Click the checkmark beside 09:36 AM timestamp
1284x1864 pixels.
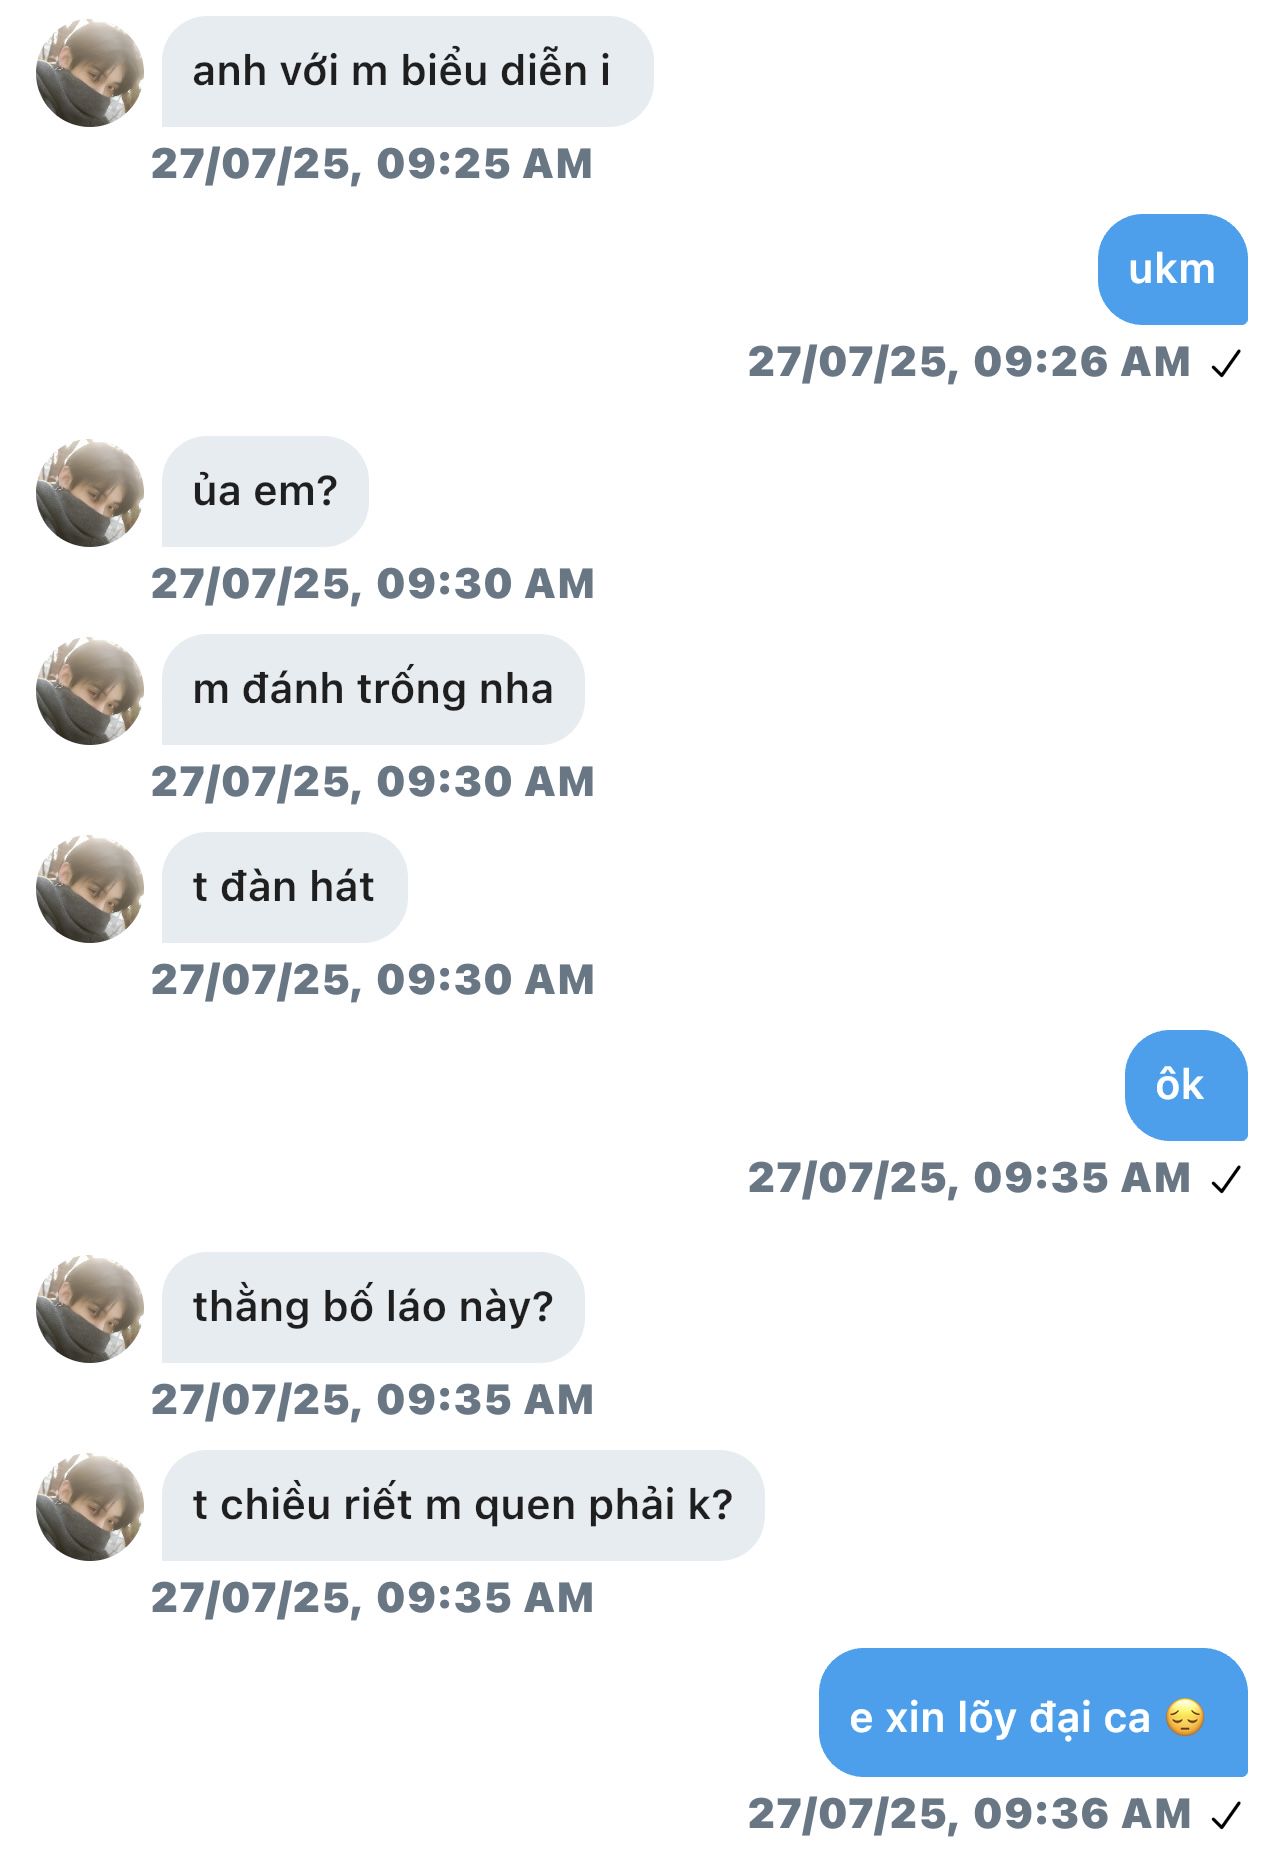(x=1225, y=1815)
